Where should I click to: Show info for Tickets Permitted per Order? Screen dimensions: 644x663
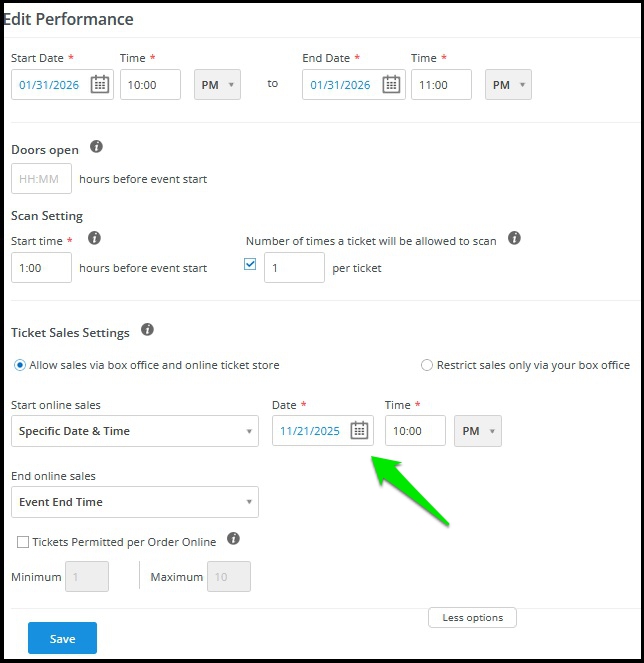tap(233, 539)
